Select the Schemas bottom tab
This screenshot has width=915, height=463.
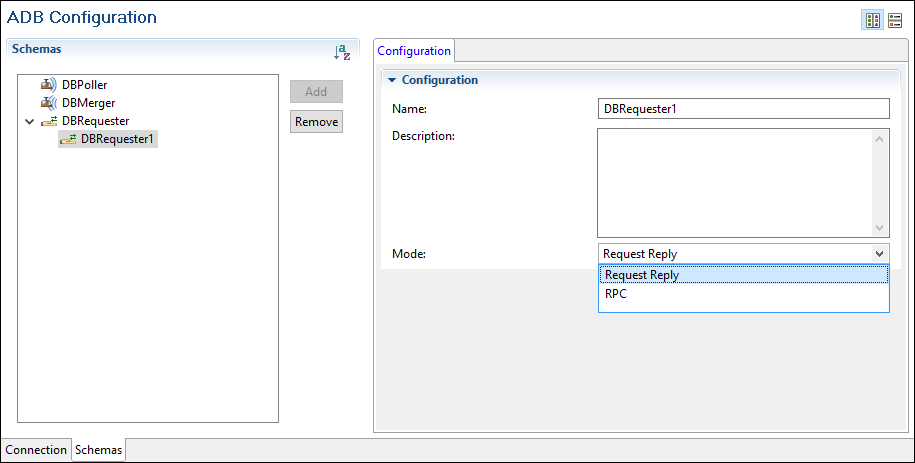98,450
